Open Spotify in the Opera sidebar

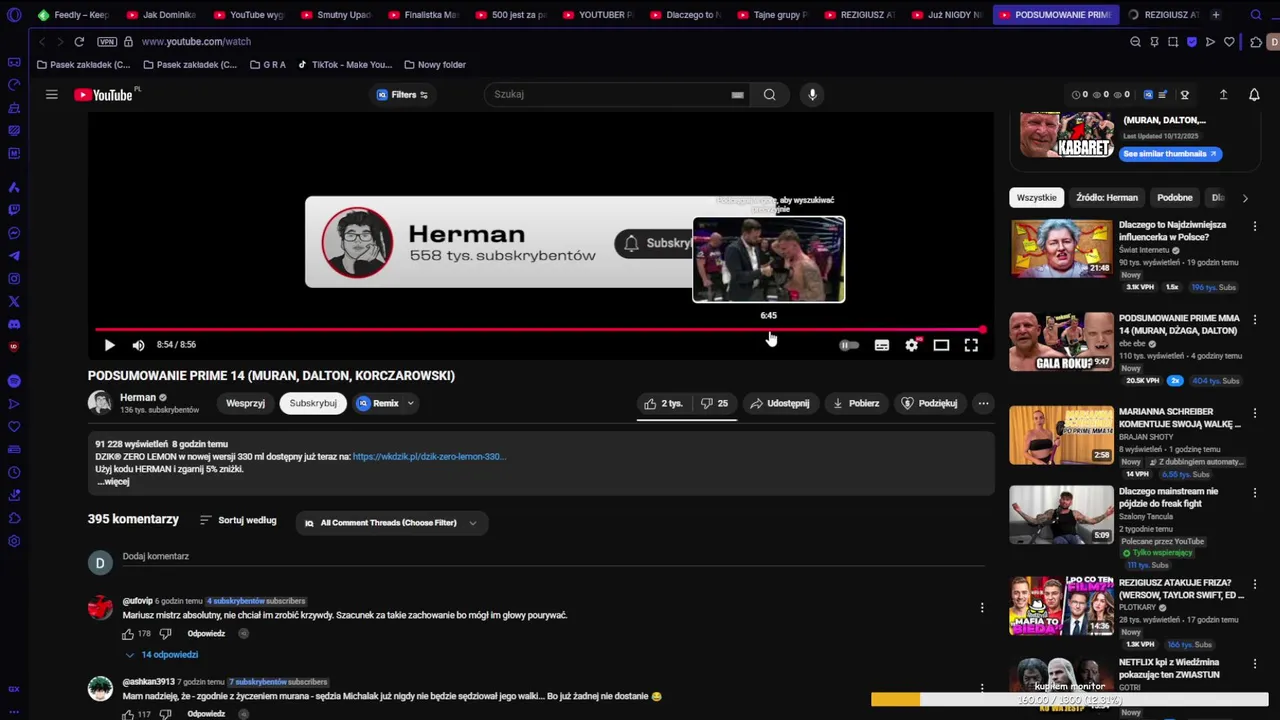(14, 381)
